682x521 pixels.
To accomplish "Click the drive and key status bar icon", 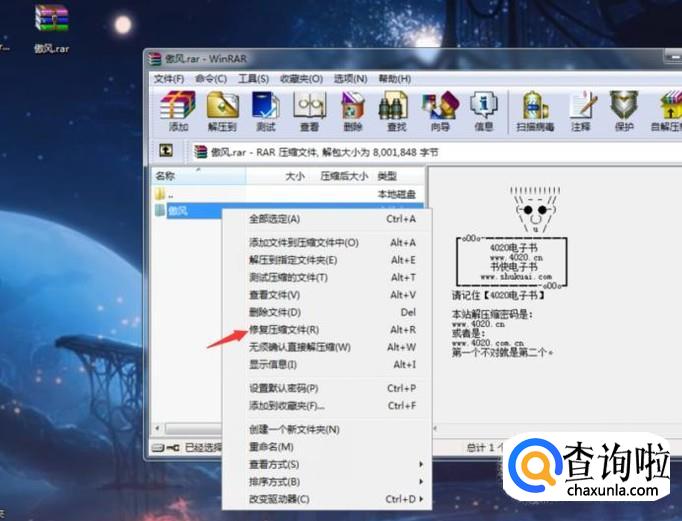I will point(166,447).
